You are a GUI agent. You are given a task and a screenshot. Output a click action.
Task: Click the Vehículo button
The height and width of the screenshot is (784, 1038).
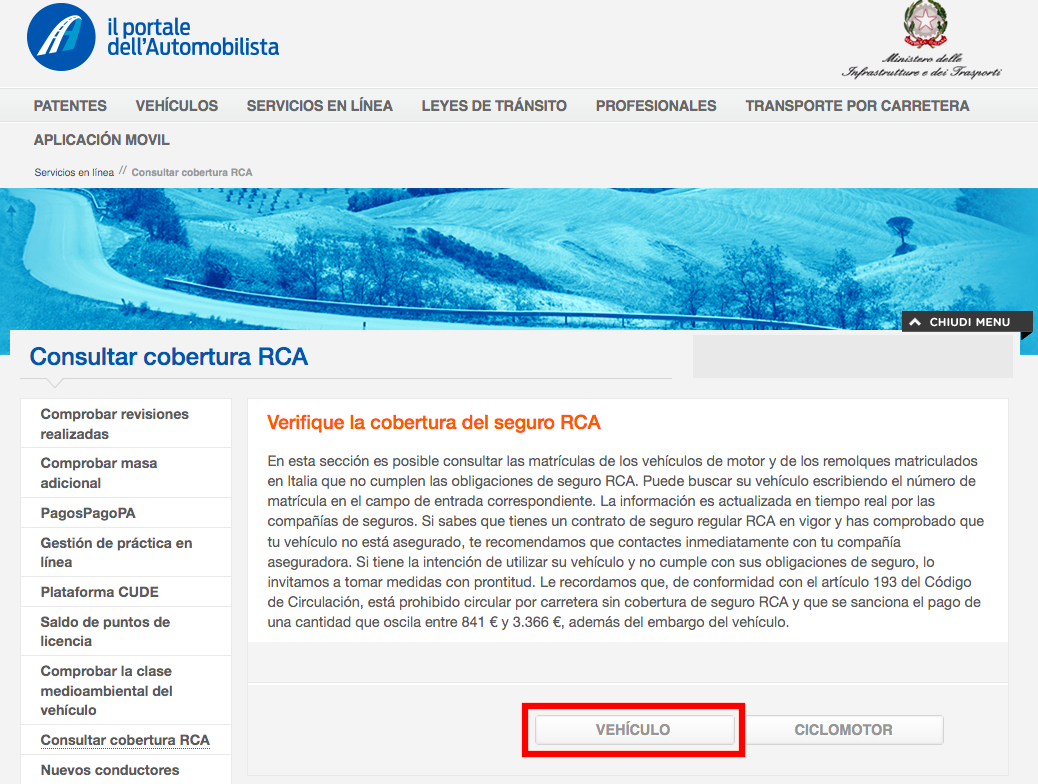[634, 730]
